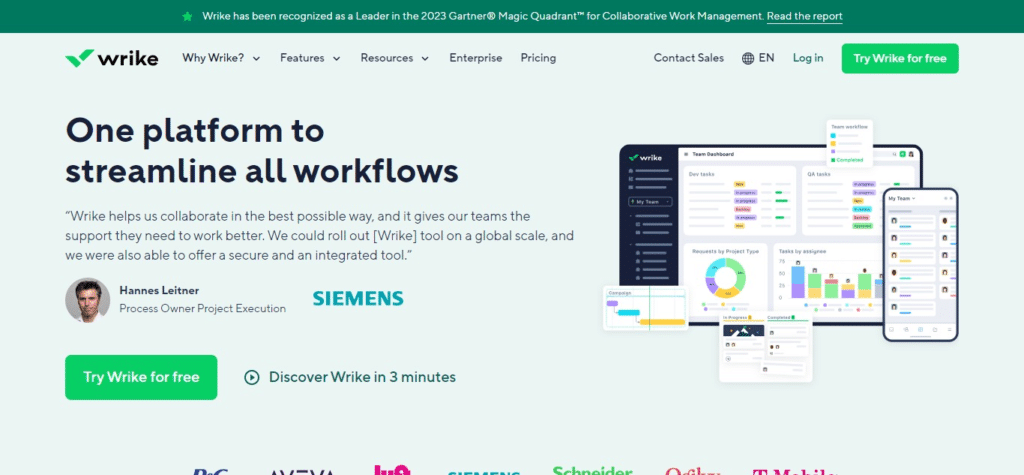Viewport: 1024px width, 475px height.
Task: Open the Enterprise menu item
Action: click(476, 58)
